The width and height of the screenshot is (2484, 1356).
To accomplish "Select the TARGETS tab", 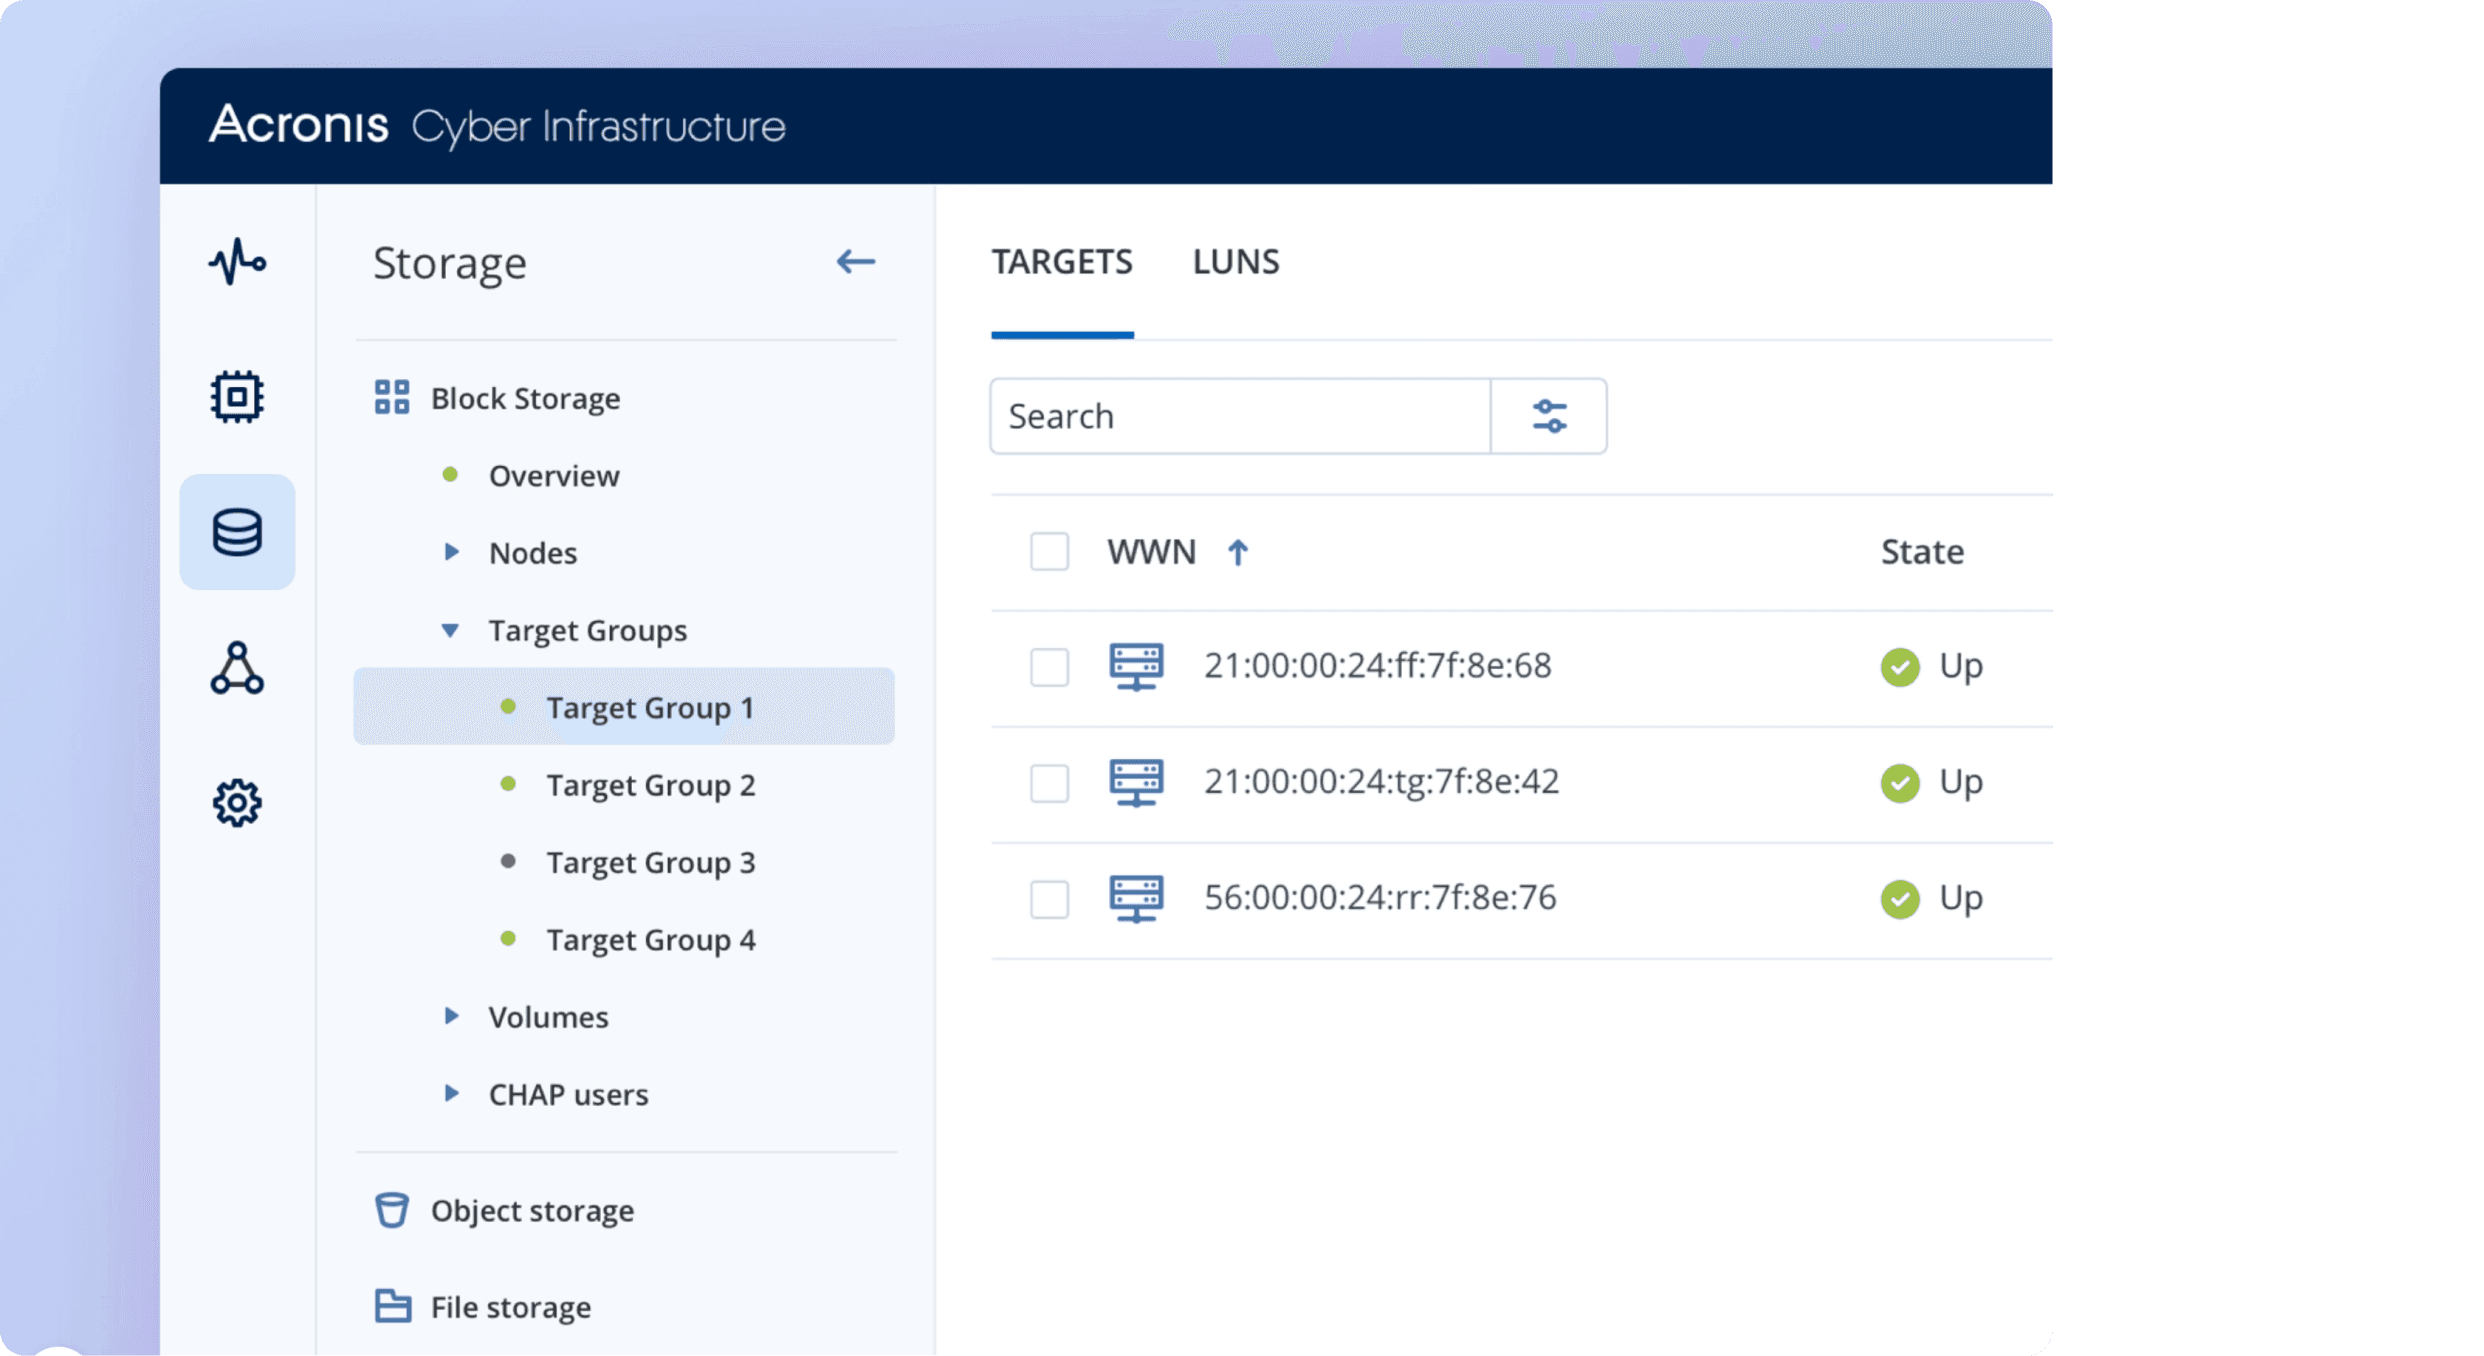I will pos(1061,262).
